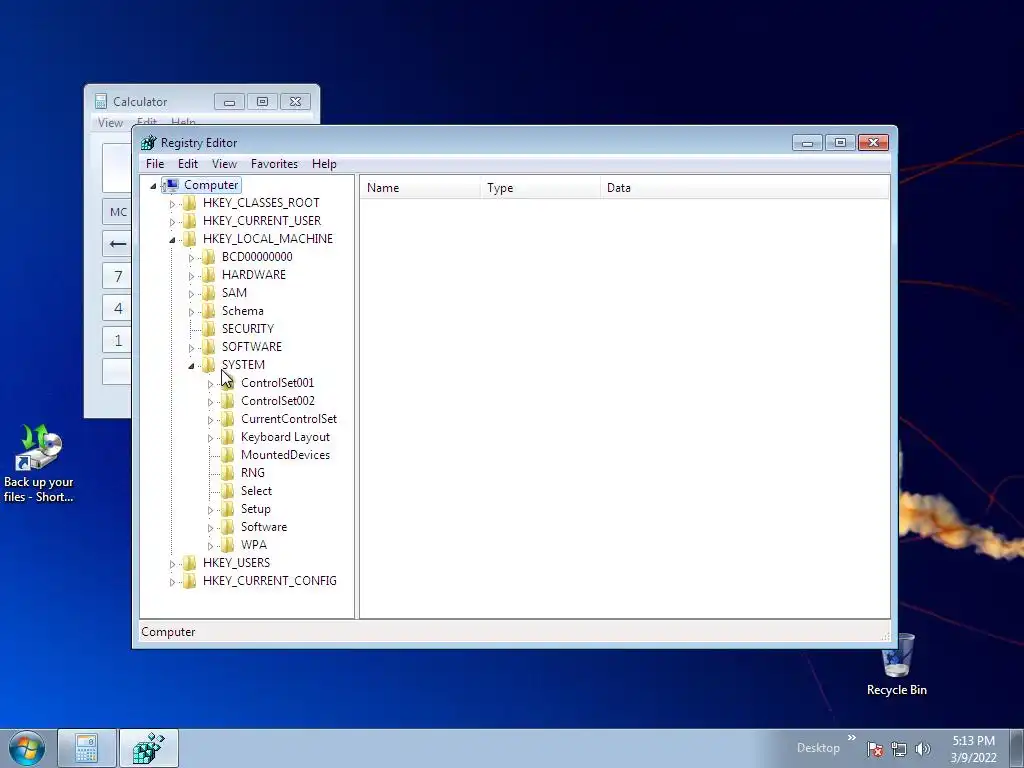This screenshot has width=1024, height=768.
Task: Click the SAM folder icon
Action: [x=208, y=293]
